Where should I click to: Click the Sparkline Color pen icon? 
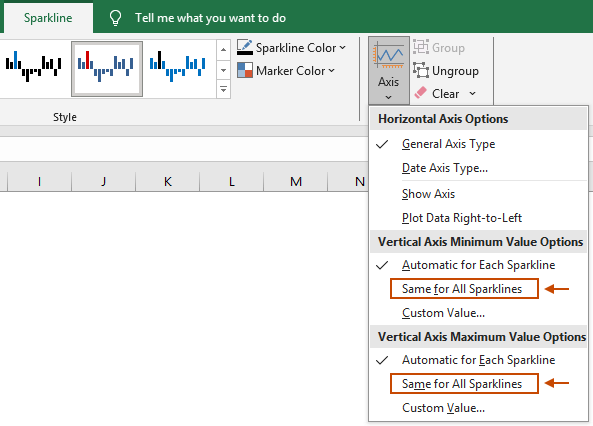pyautogui.click(x=245, y=47)
